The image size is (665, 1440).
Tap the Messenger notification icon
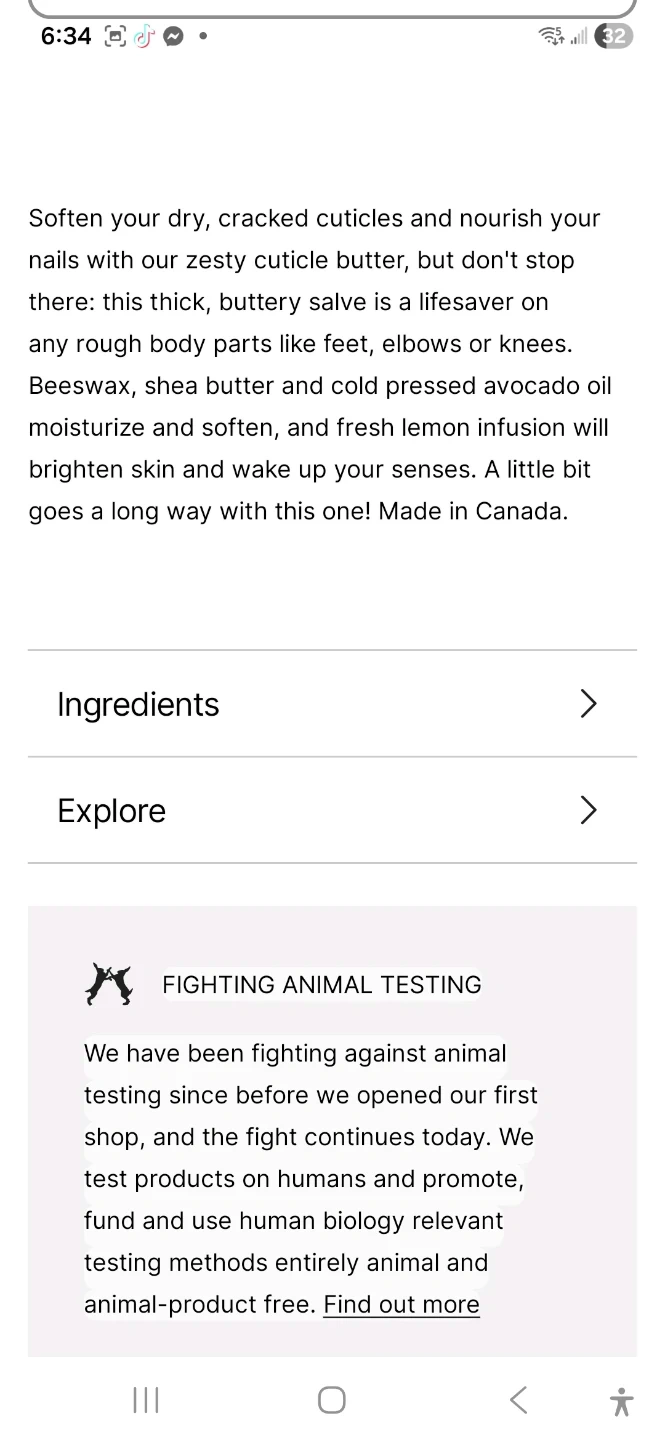pyautogui.click(x=173, y=36)
